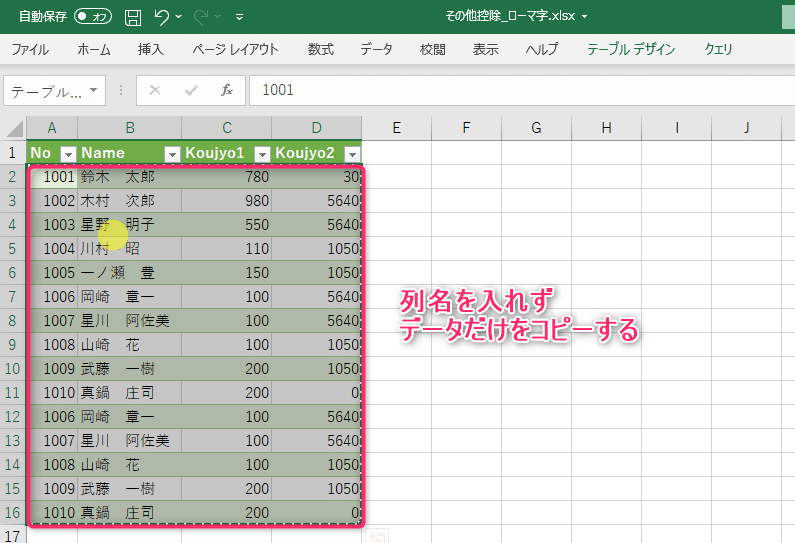Screen dimensions: 795x543
Task: Click the Select All corner triangle
Action: click(x=14, y=129)
